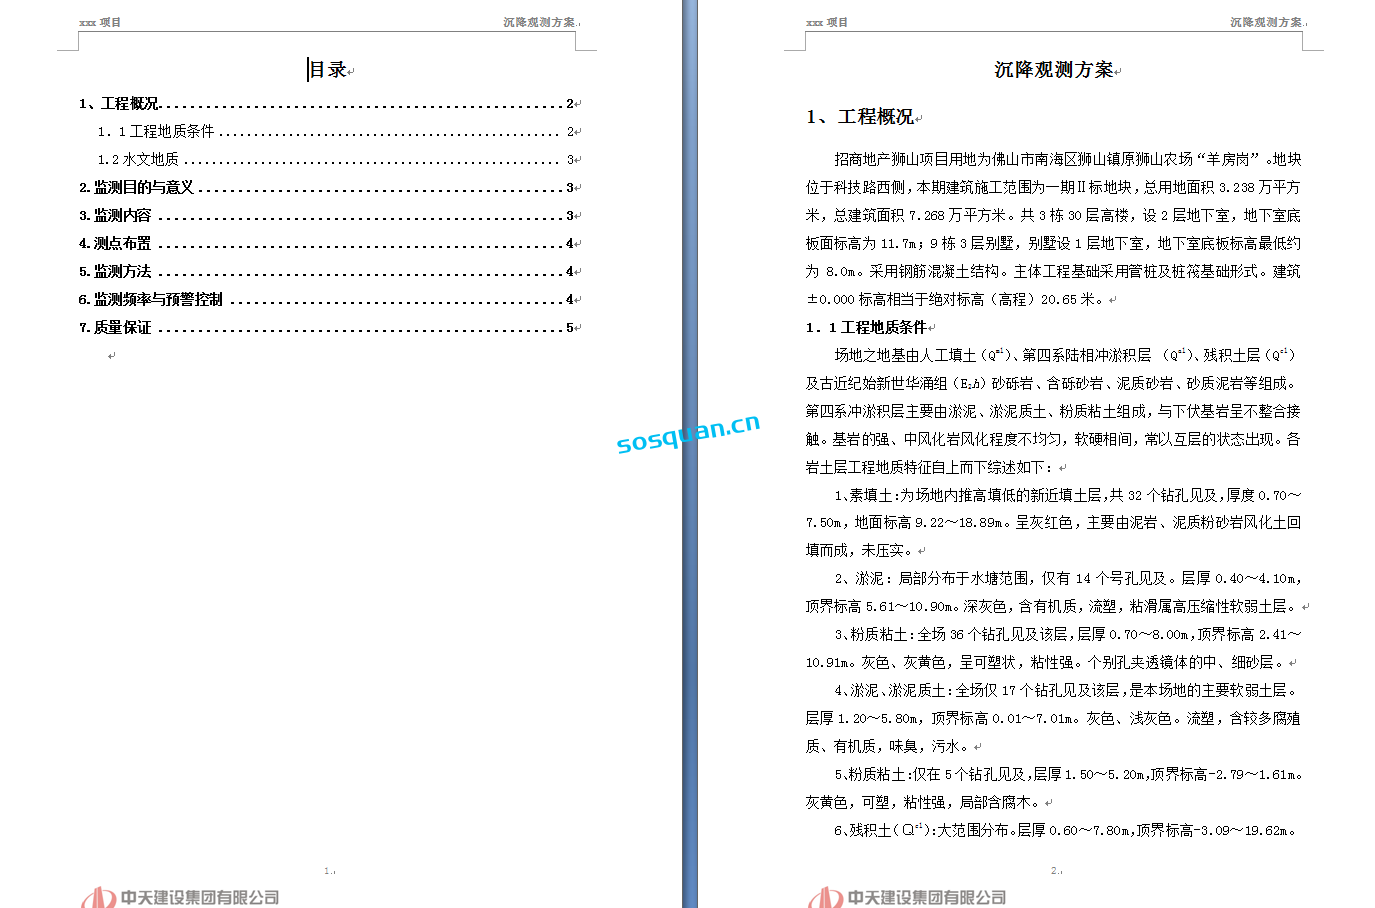Image resolution: width=1375 pixels, height=908 pixels.
Task: Jump to 1.1 工程地质条件 from contents list
Action: tap(156, 132)
